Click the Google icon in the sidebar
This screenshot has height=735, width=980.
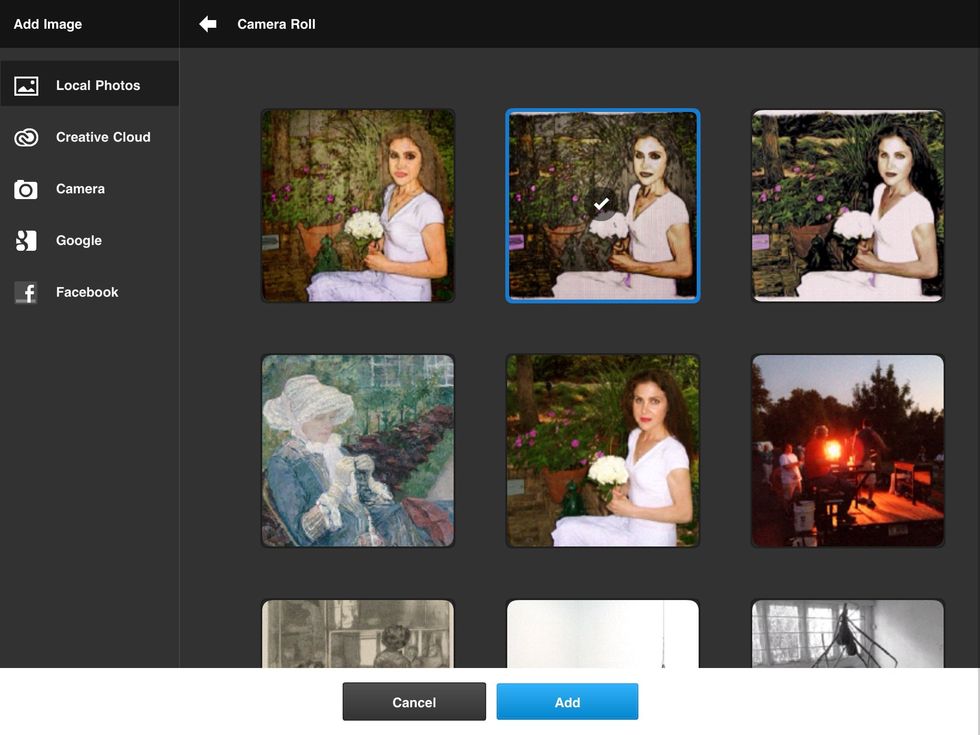26,240
